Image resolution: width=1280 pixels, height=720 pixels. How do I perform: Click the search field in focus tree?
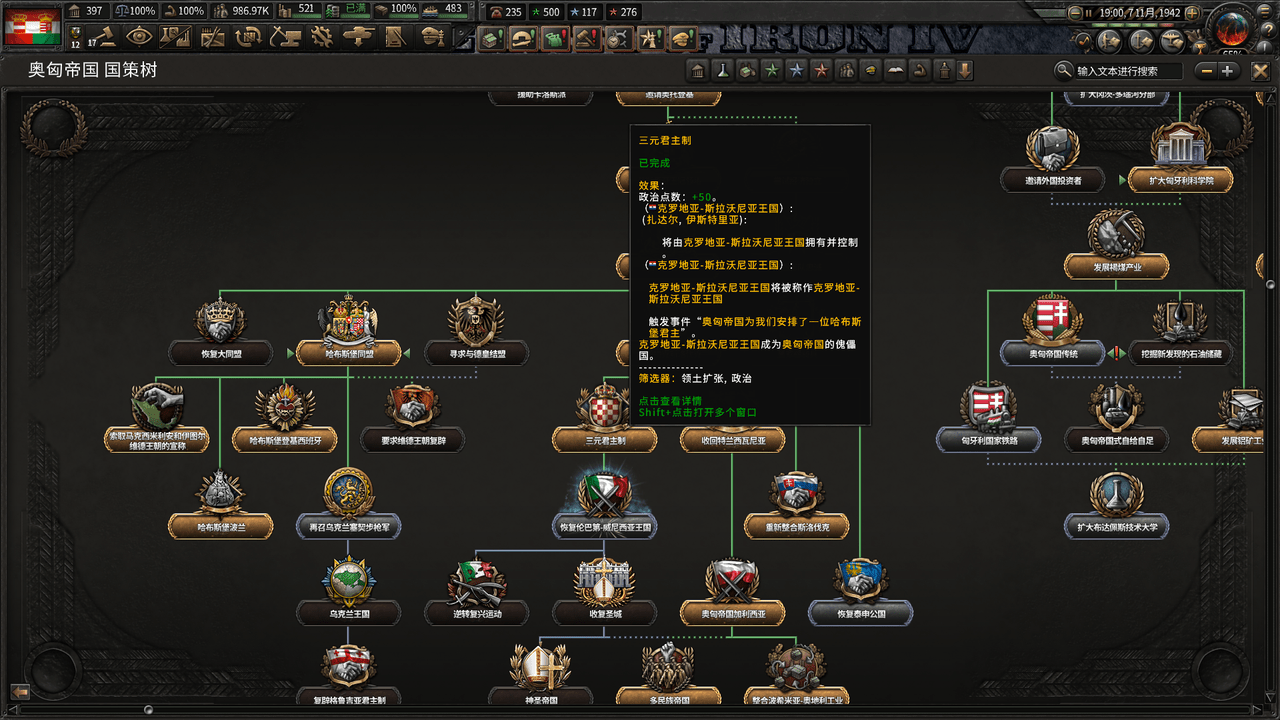(x=1128, y=71)
